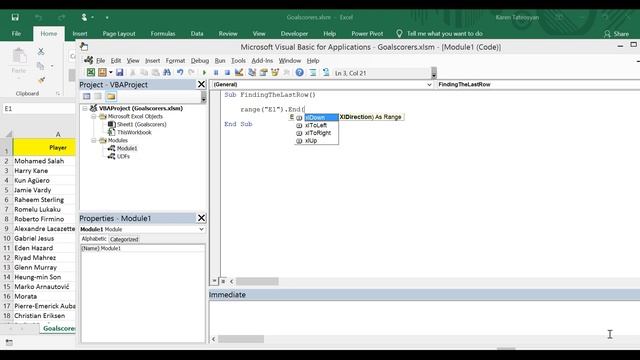This screenshot has height=360, width=640.
Task: Select UDFs module in project tree
Action: pyautogui.click(x=123, y=156)
